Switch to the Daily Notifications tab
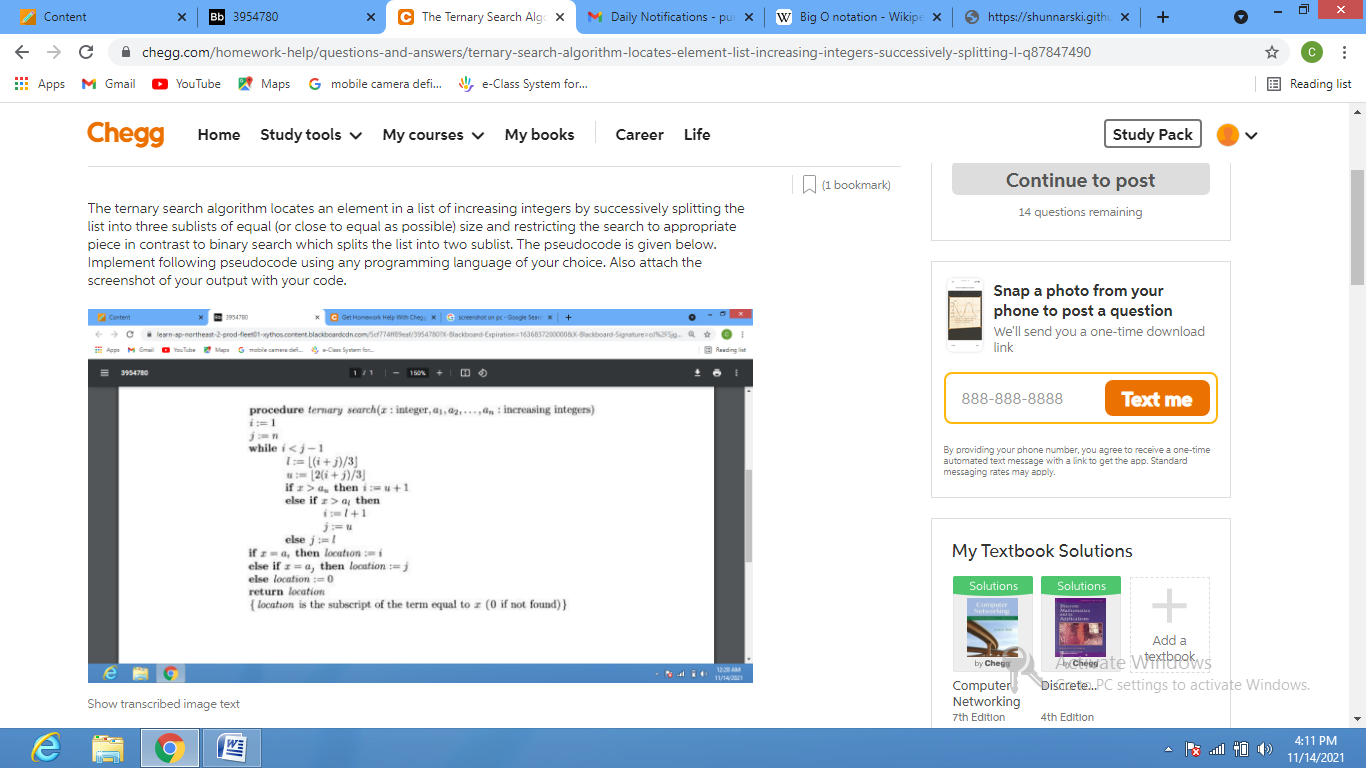Viewport: 1366px width, 768px height. (x=668, y=16)
